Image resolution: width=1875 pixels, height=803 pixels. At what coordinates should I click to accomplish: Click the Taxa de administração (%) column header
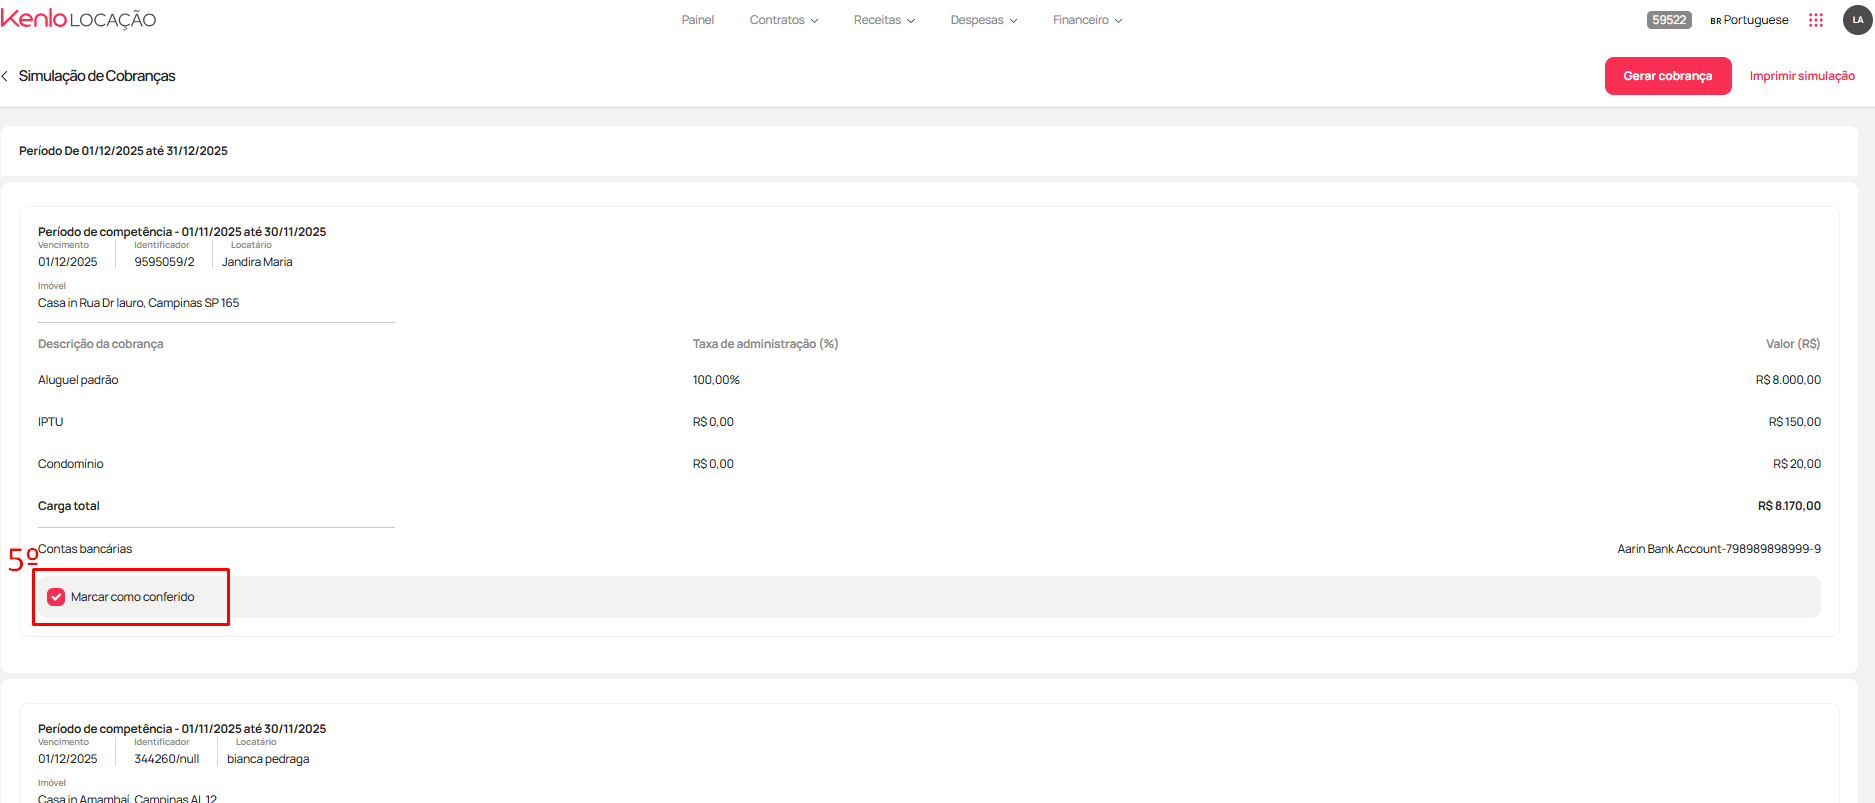(765, 344)
